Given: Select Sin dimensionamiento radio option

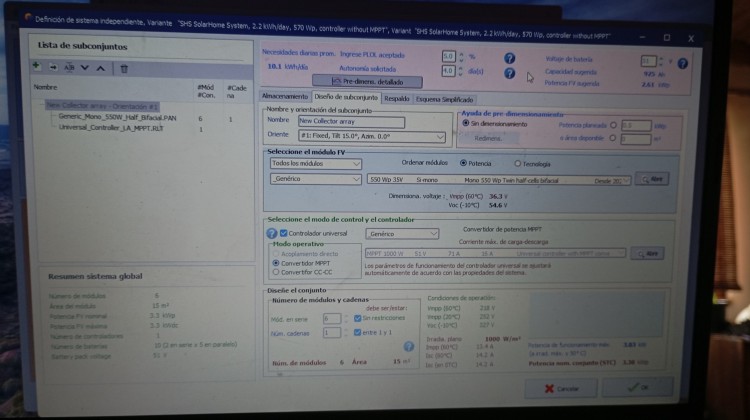Looking at the screenshot, I should [466, 123].
